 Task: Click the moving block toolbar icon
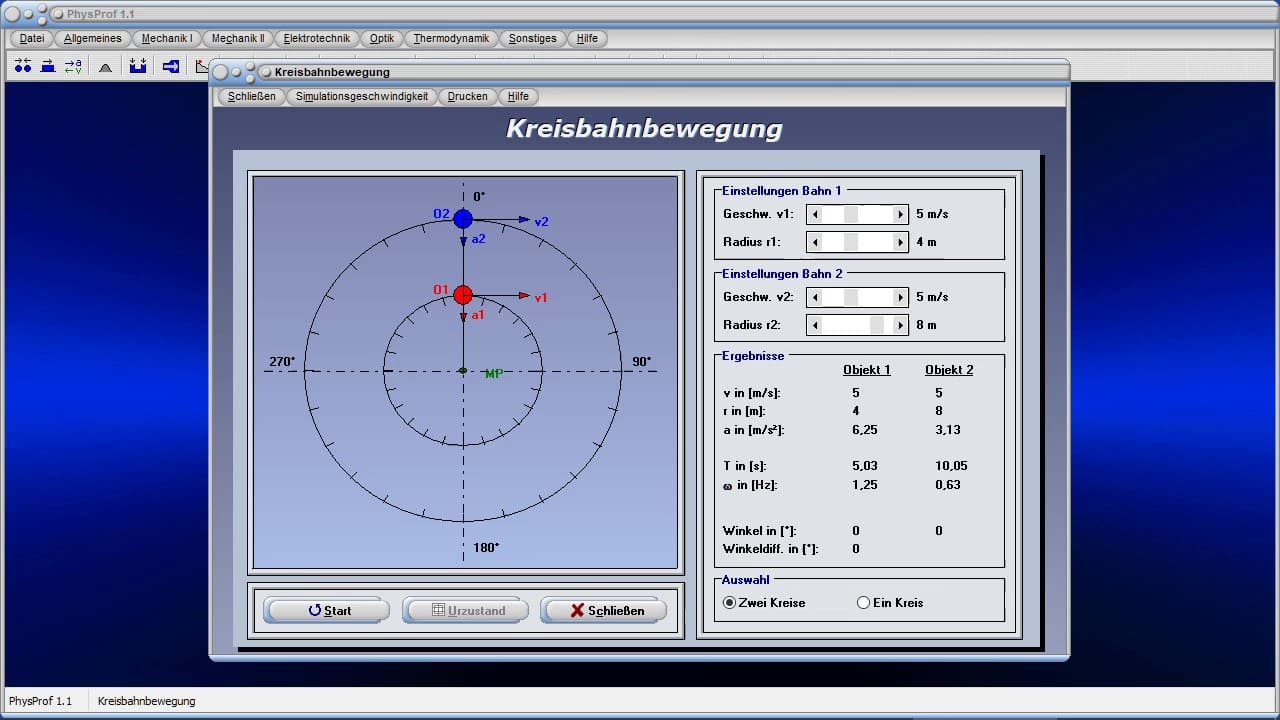[x=48, y=66]
